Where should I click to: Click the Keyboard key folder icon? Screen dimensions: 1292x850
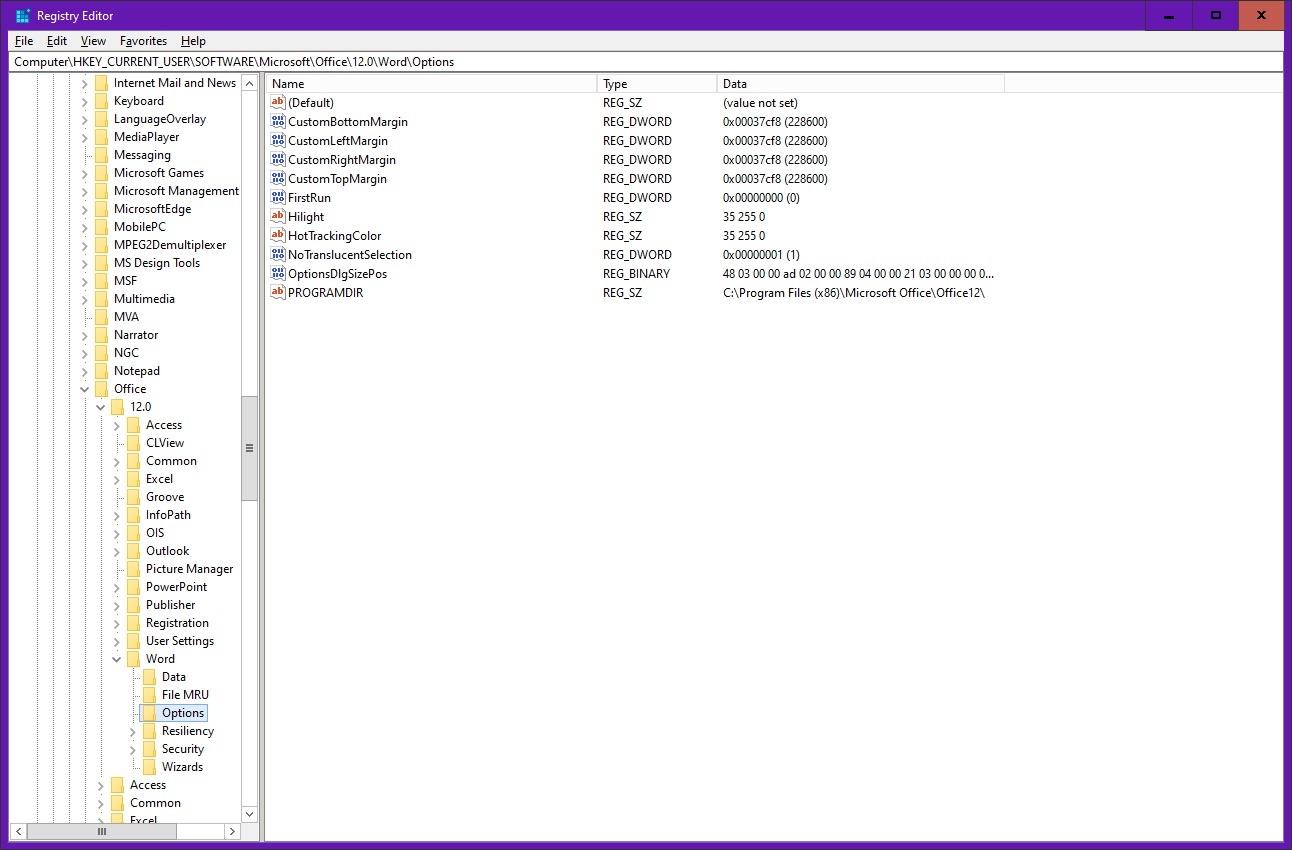click(x=101, y=101)
